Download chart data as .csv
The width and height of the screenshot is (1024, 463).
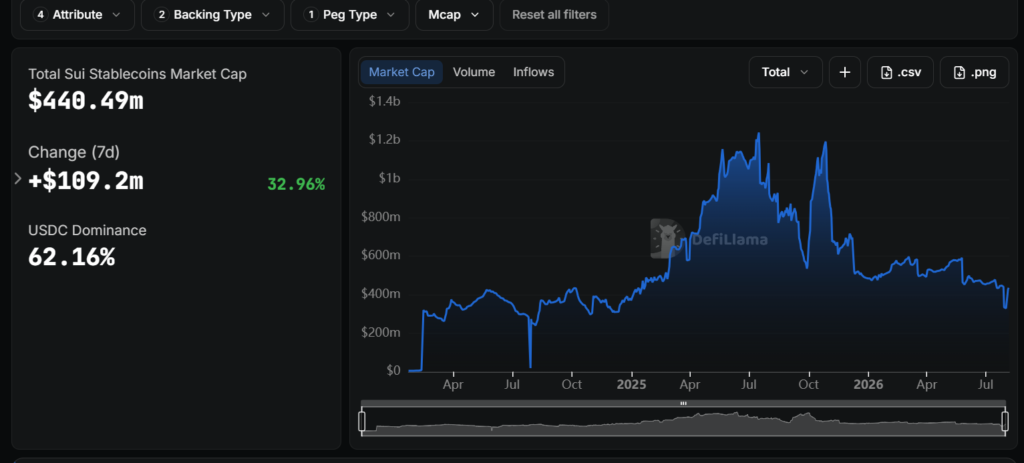[901, 72]
